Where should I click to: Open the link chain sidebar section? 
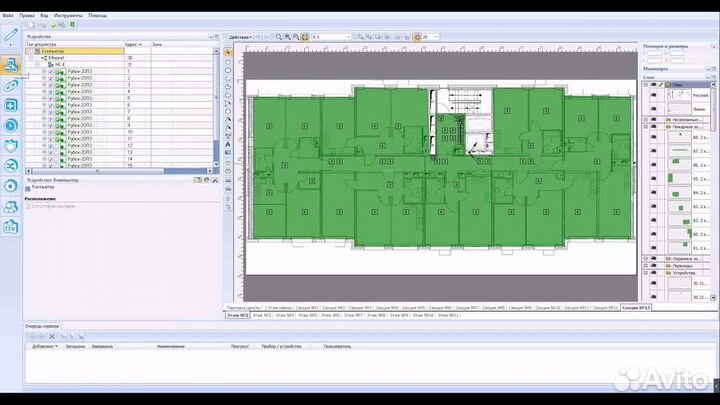pyautogui.click(x=11, y=88)
